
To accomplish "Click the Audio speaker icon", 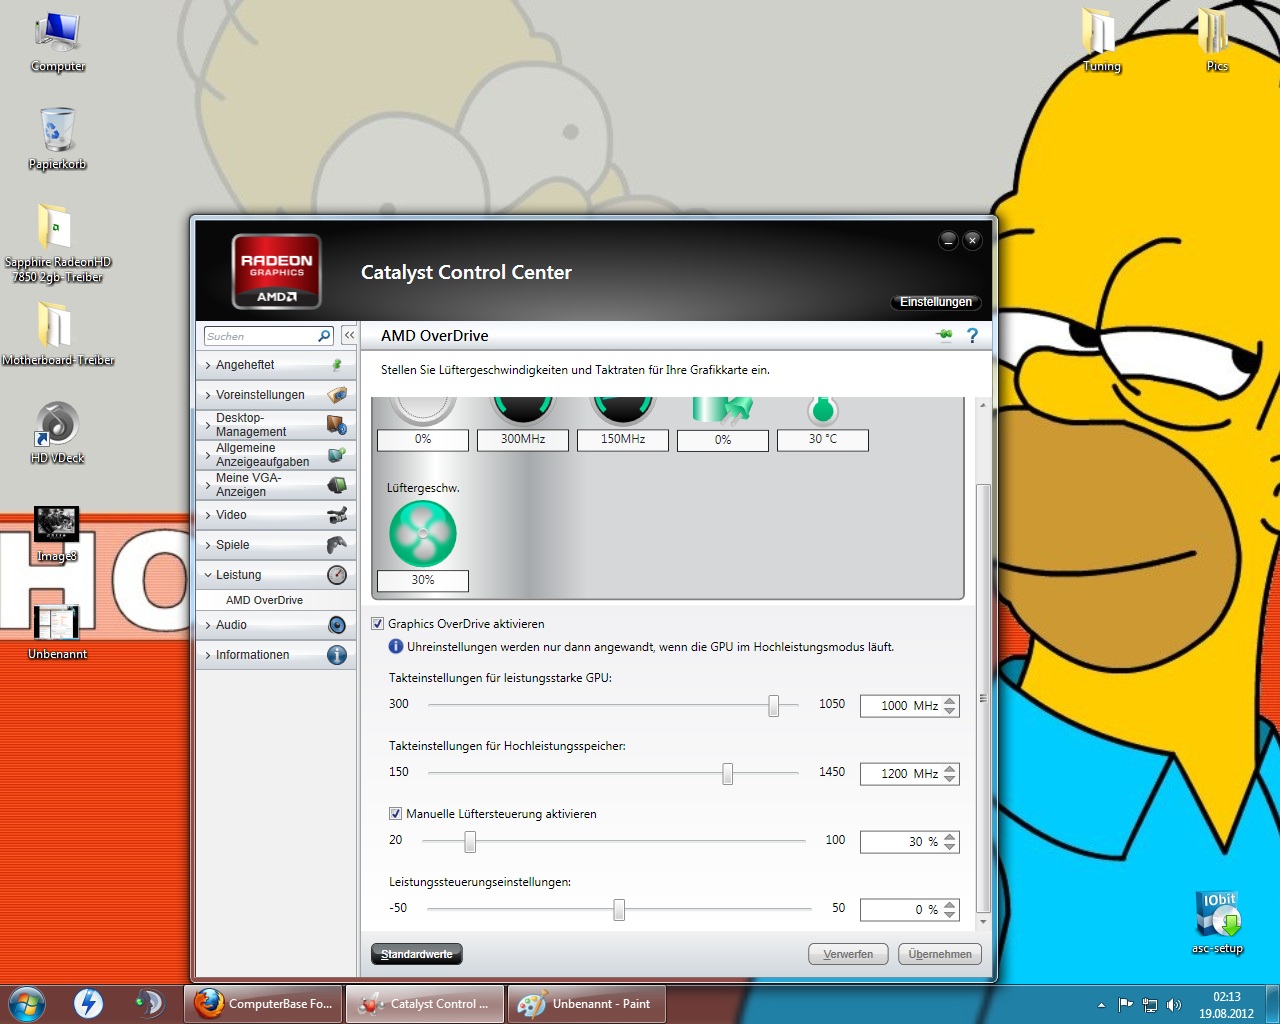I will 337,625.
